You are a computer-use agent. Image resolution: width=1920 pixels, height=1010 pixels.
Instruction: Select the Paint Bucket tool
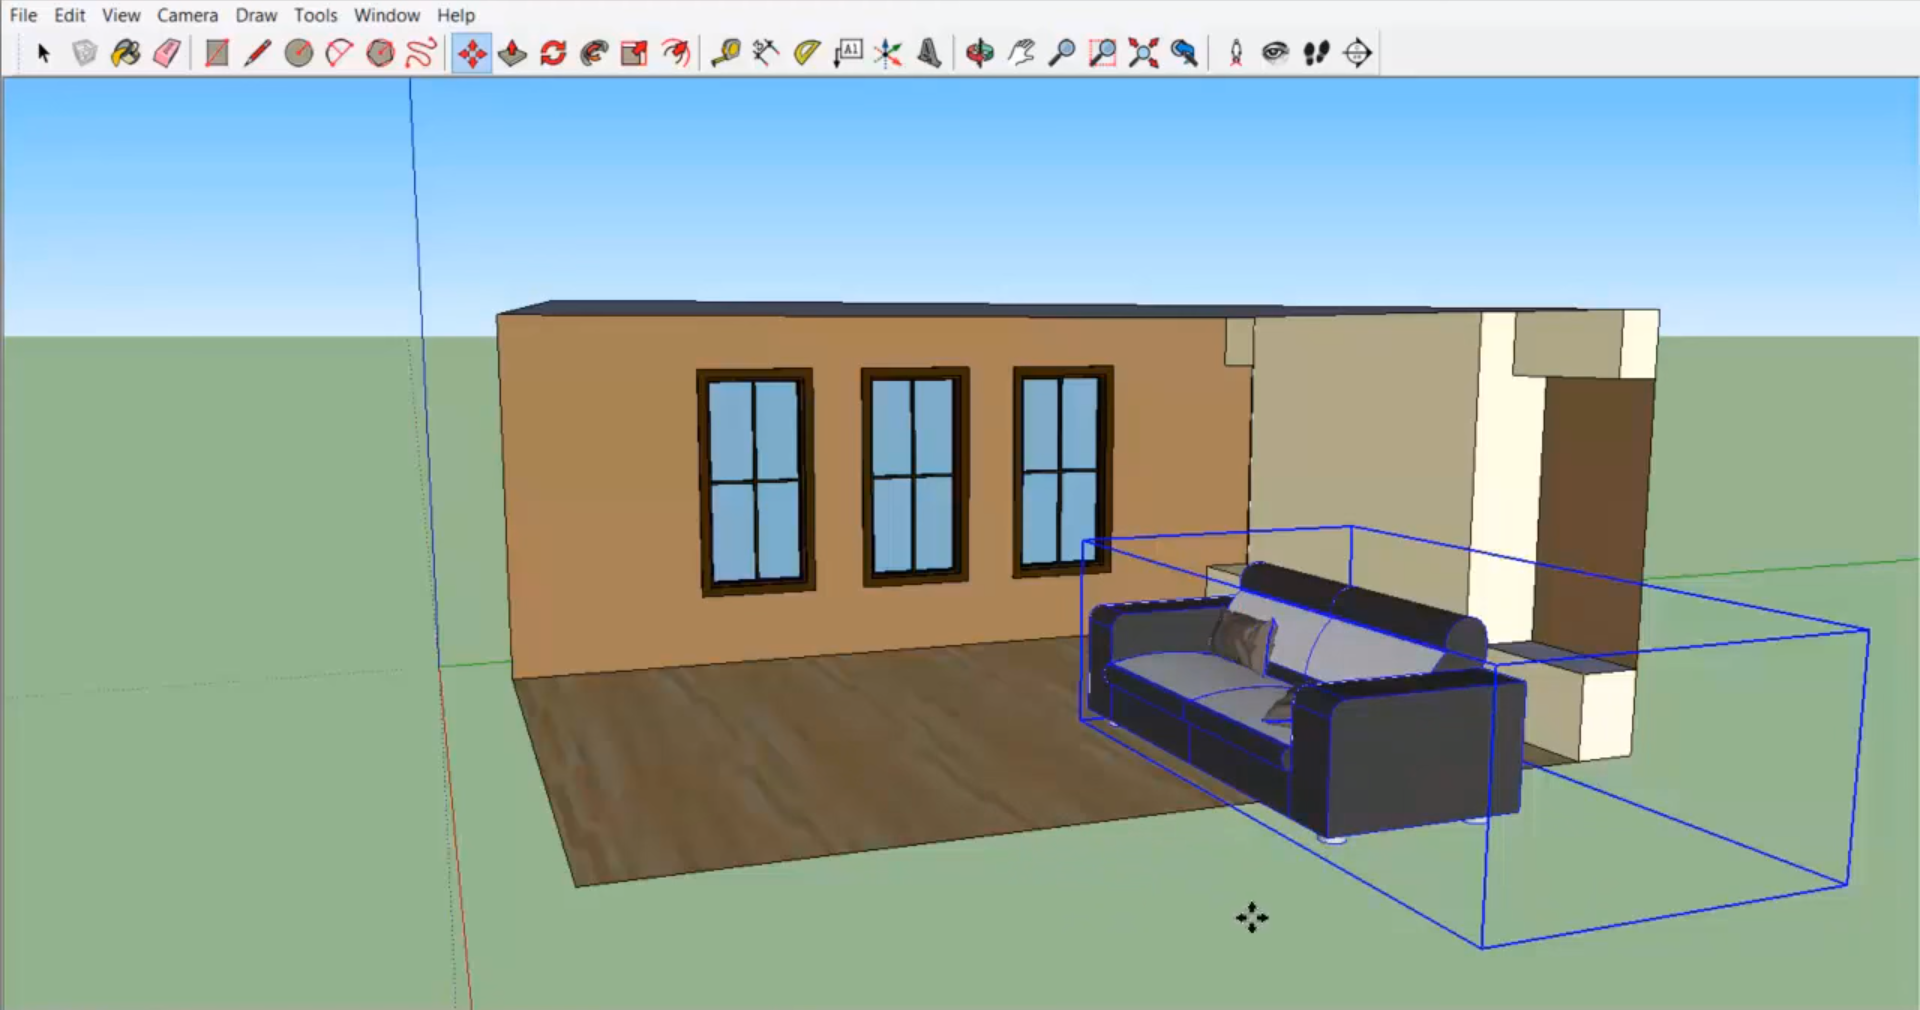coord(126,53)
